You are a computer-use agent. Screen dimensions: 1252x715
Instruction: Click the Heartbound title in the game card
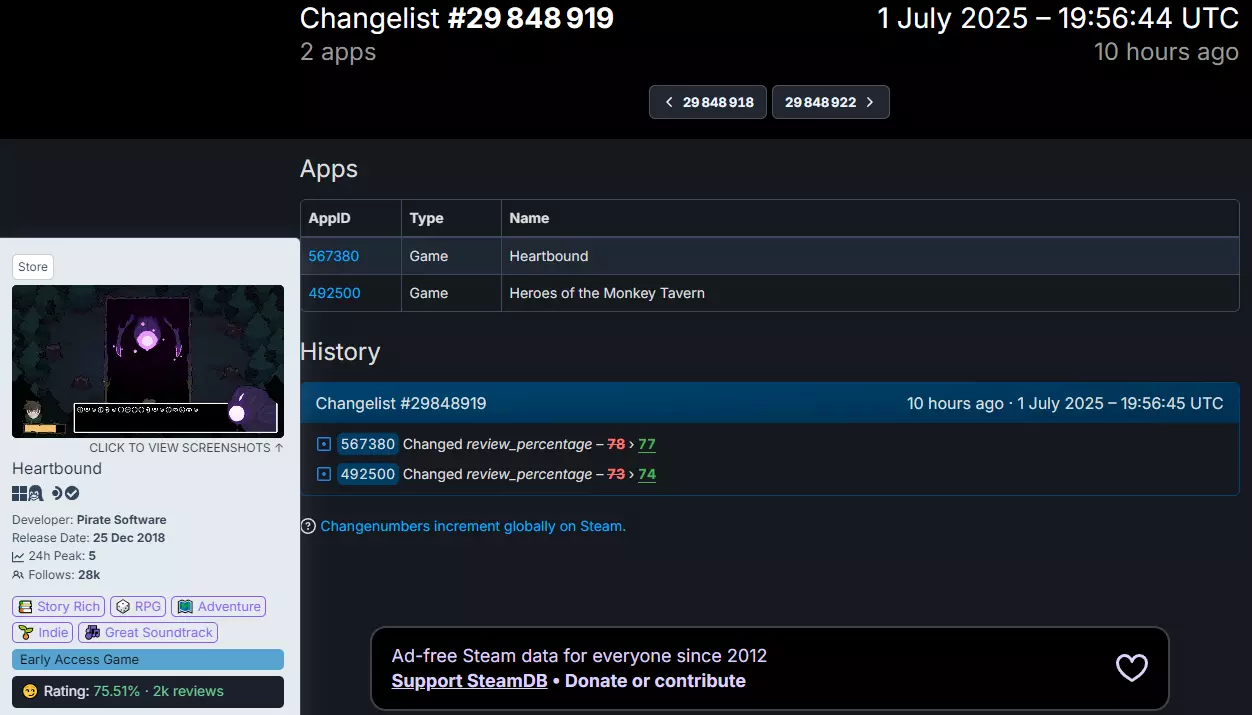click(57, 468)
